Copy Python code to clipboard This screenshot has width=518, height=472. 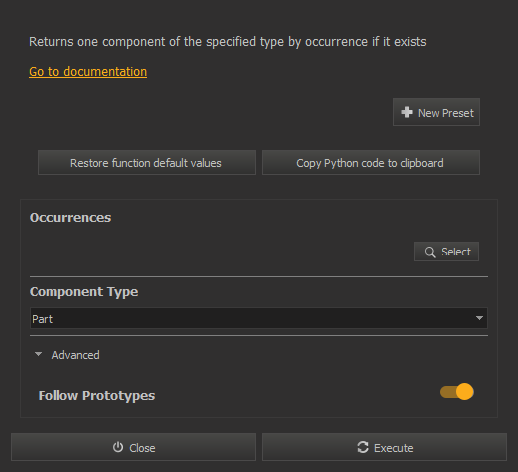coord(371,163)
